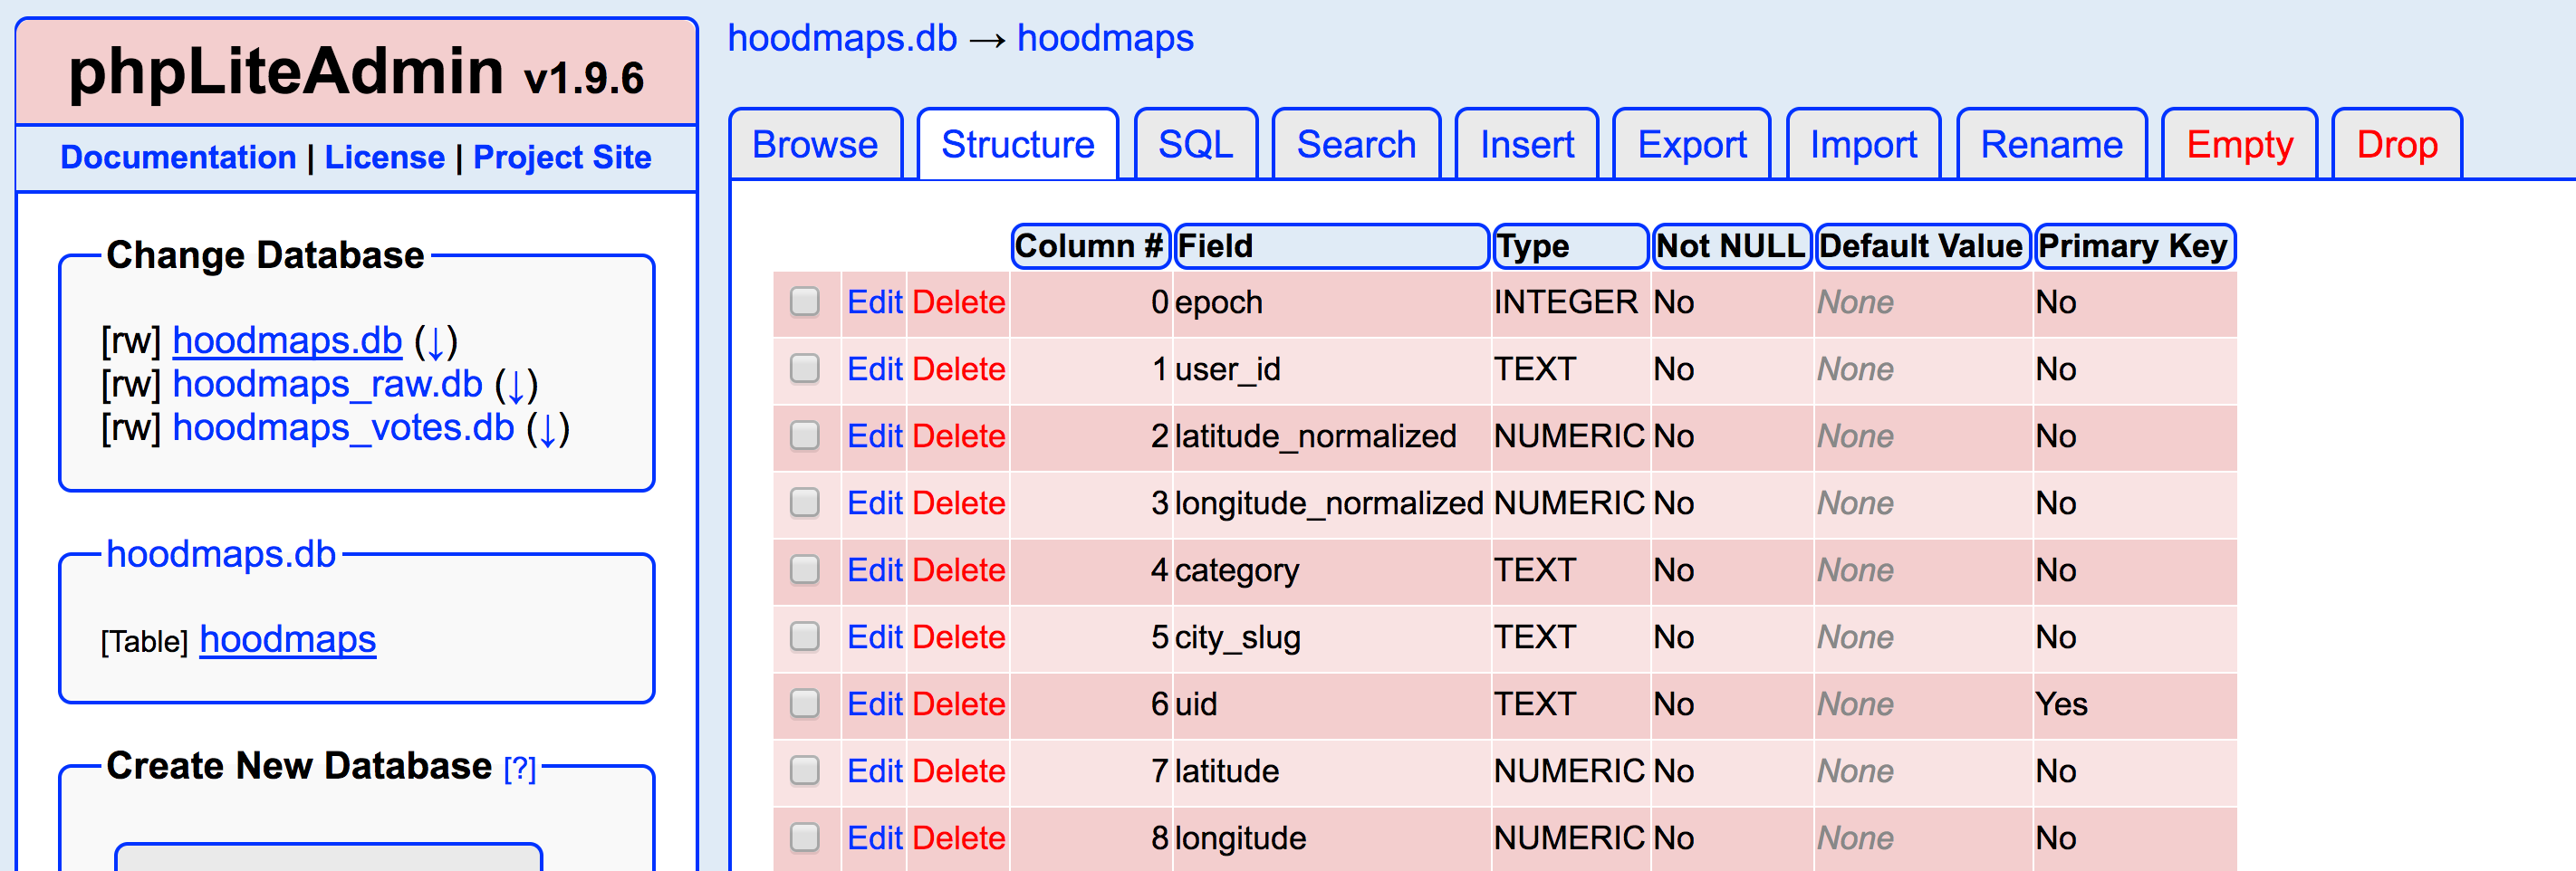Screen dimensions: 2576x871
Task: Delete the longitude column (row 8)
Action: (x=959, y=838)
